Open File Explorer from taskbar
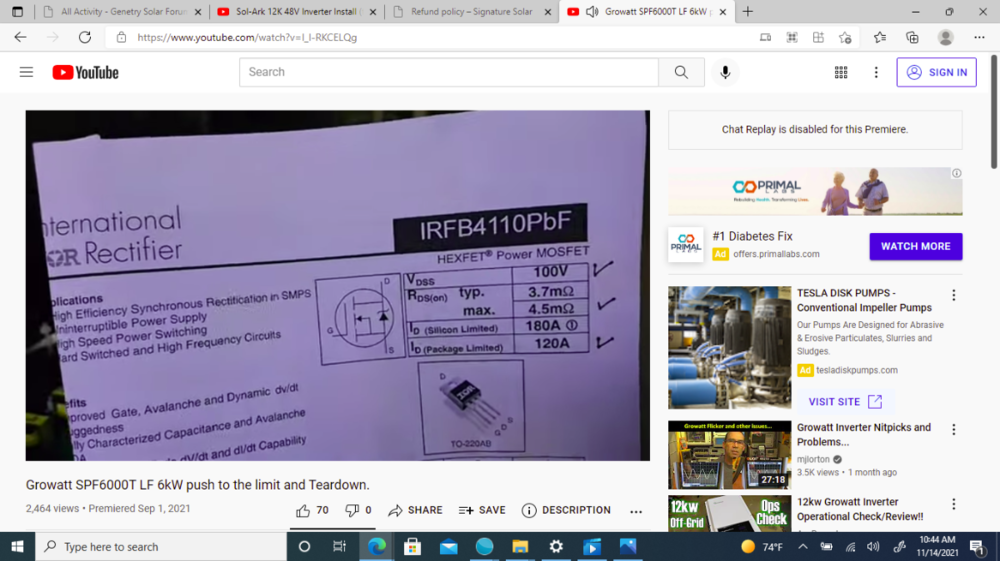 [520, 546]
